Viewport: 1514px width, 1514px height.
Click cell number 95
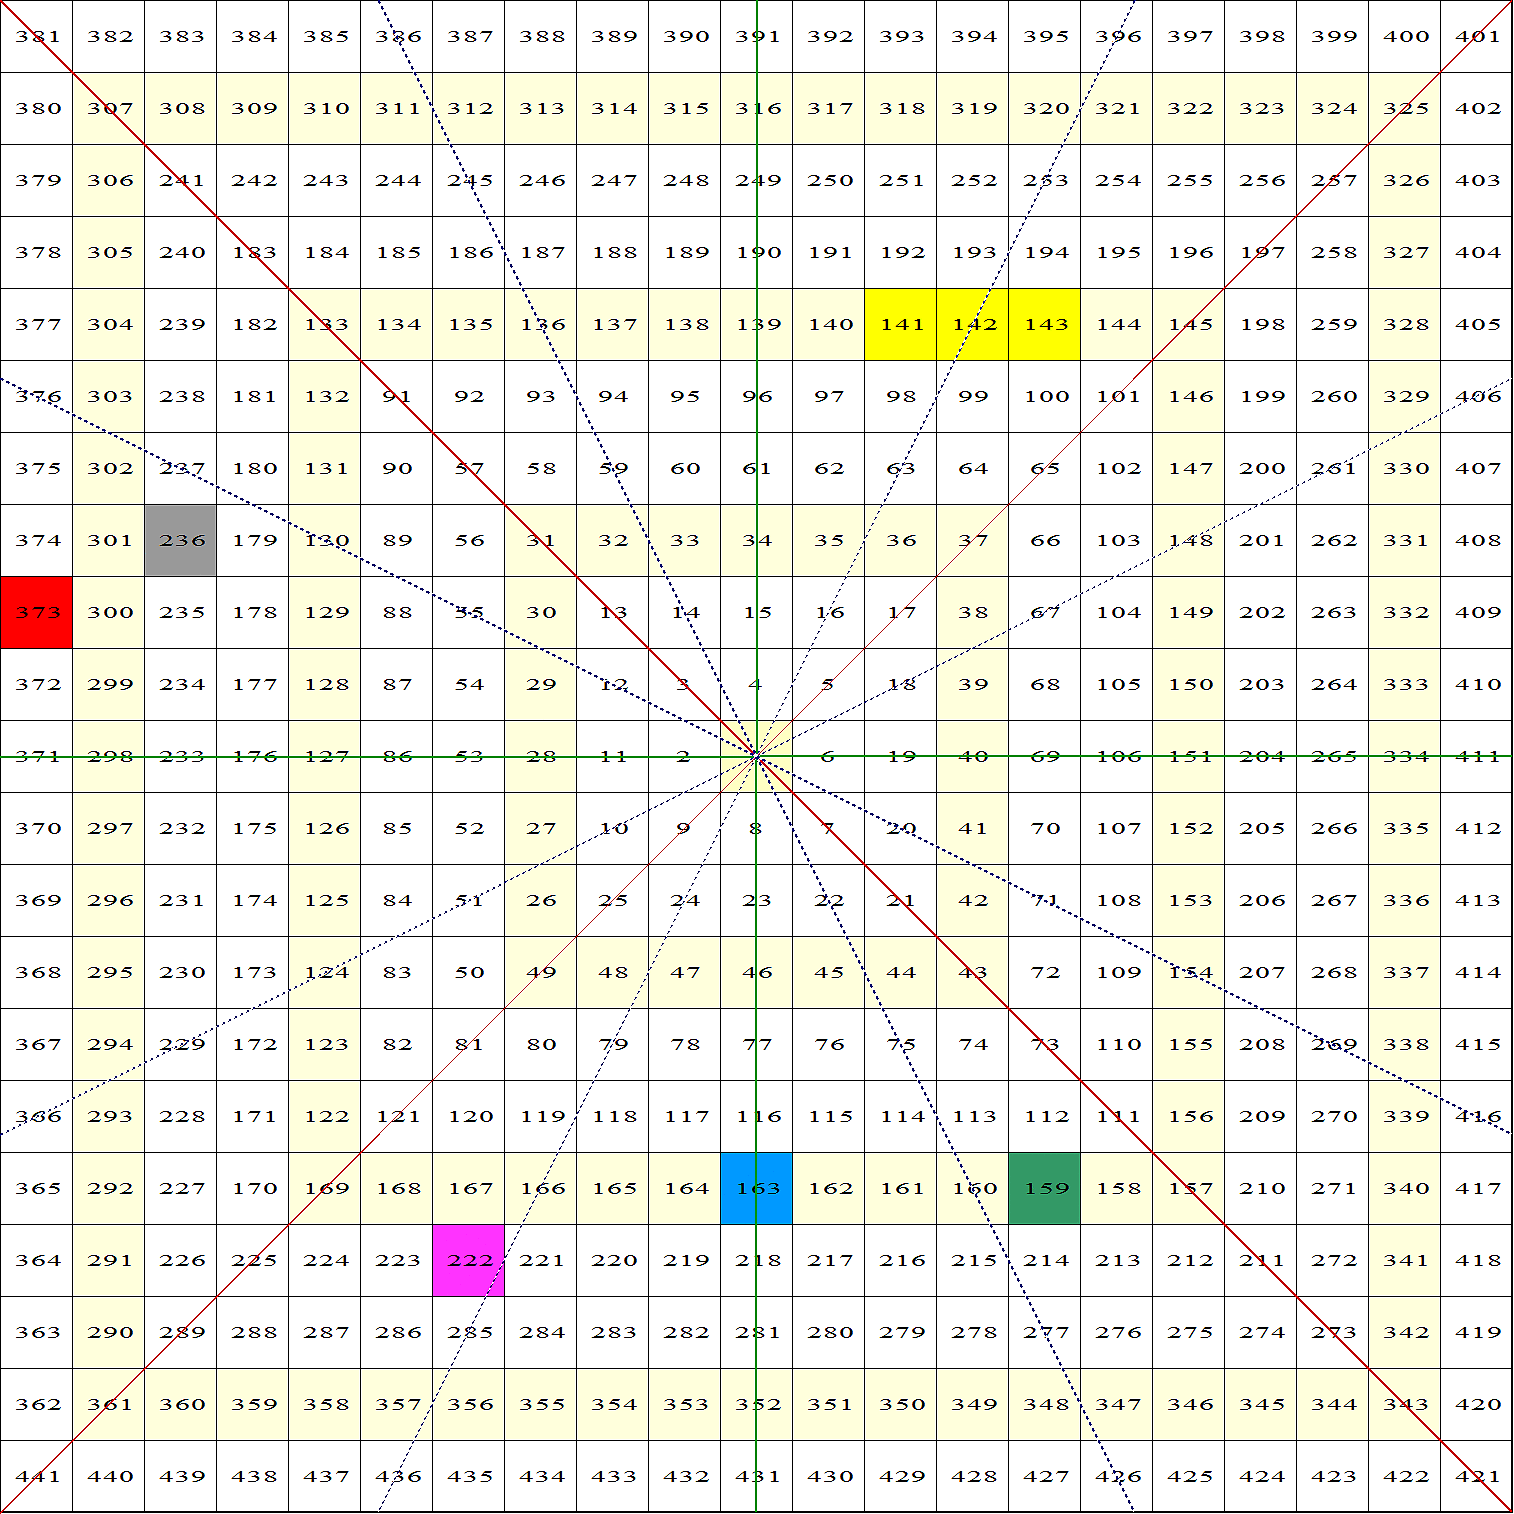(x=684, y=396)
